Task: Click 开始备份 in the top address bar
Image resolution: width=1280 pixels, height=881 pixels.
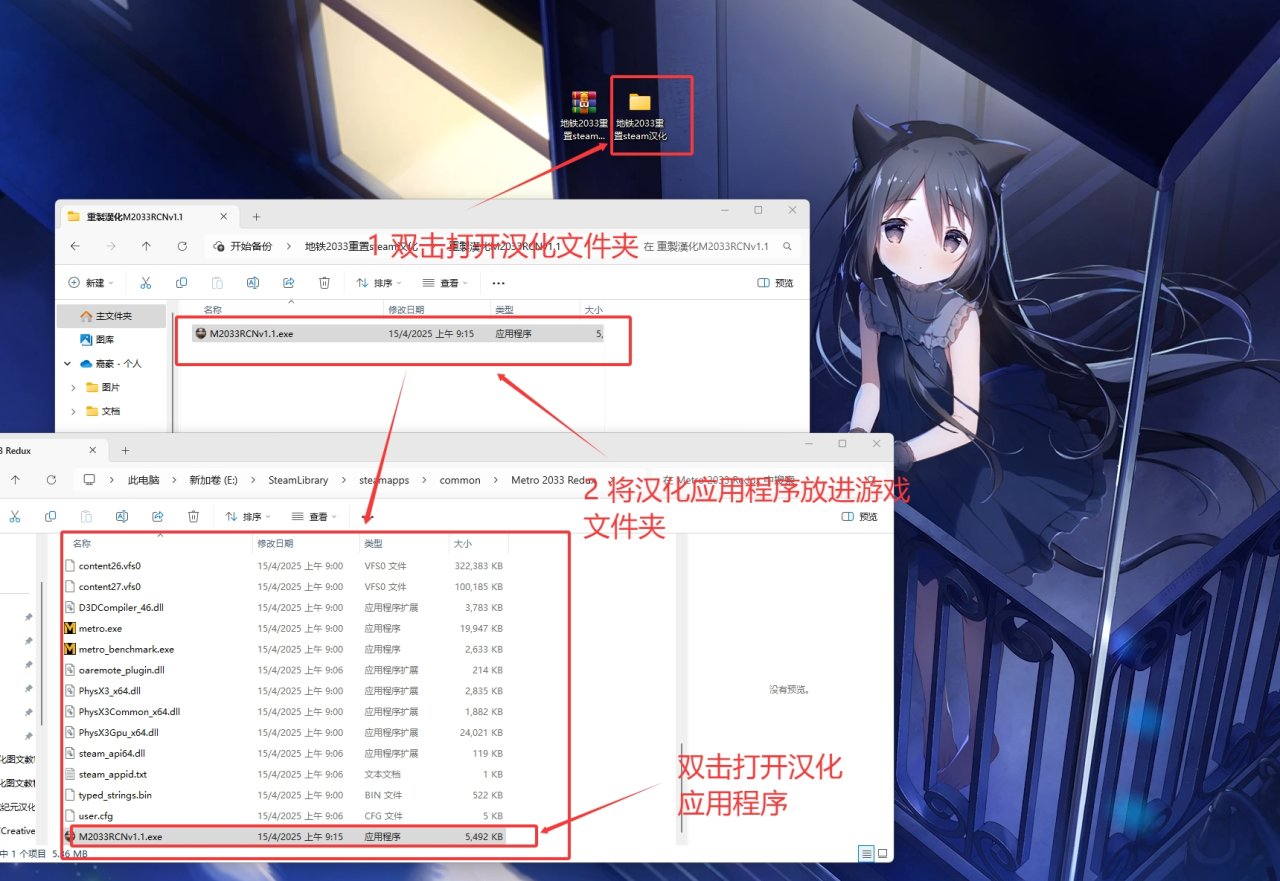Action: (x=251, y=246)
